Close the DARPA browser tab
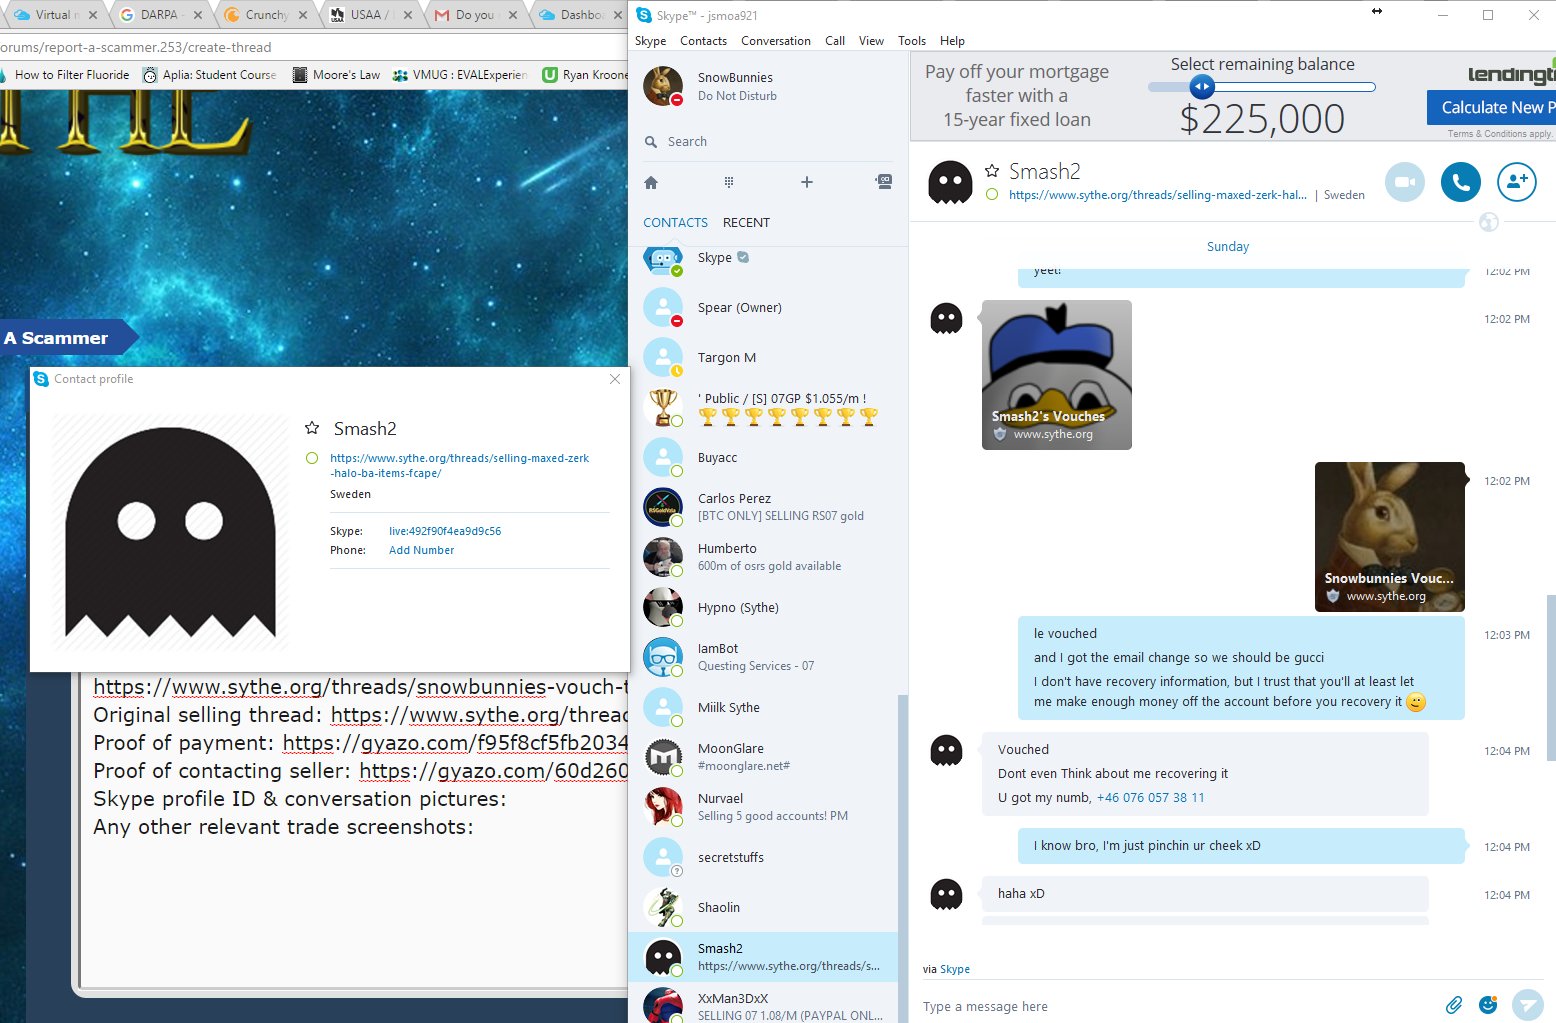Screen dimensions: 1556x1023 [198, 15]
